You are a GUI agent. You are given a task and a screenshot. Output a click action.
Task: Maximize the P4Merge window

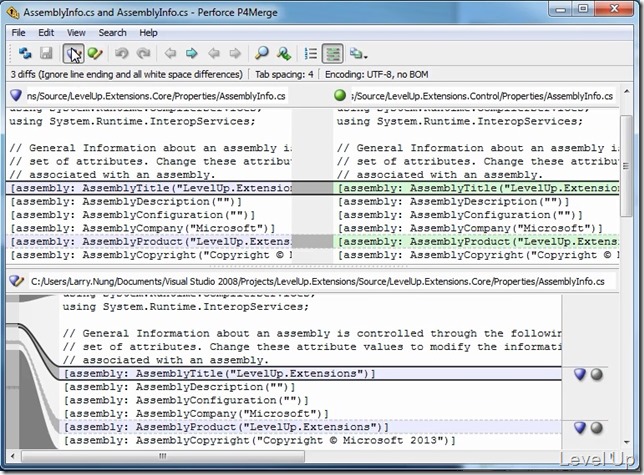tap(583, 9)
